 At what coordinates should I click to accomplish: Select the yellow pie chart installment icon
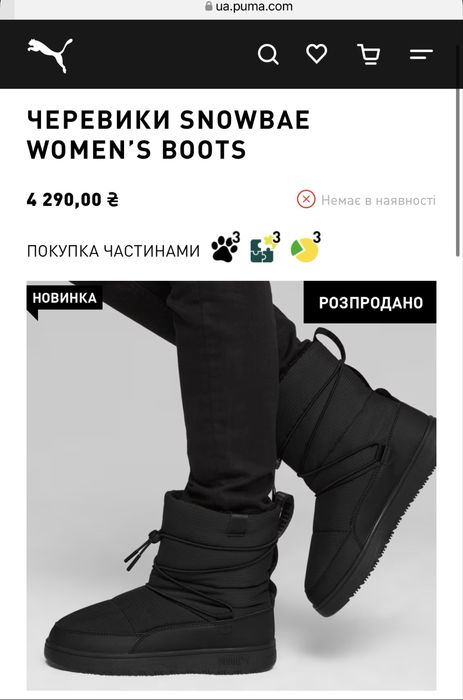click(x=305, y=247)
